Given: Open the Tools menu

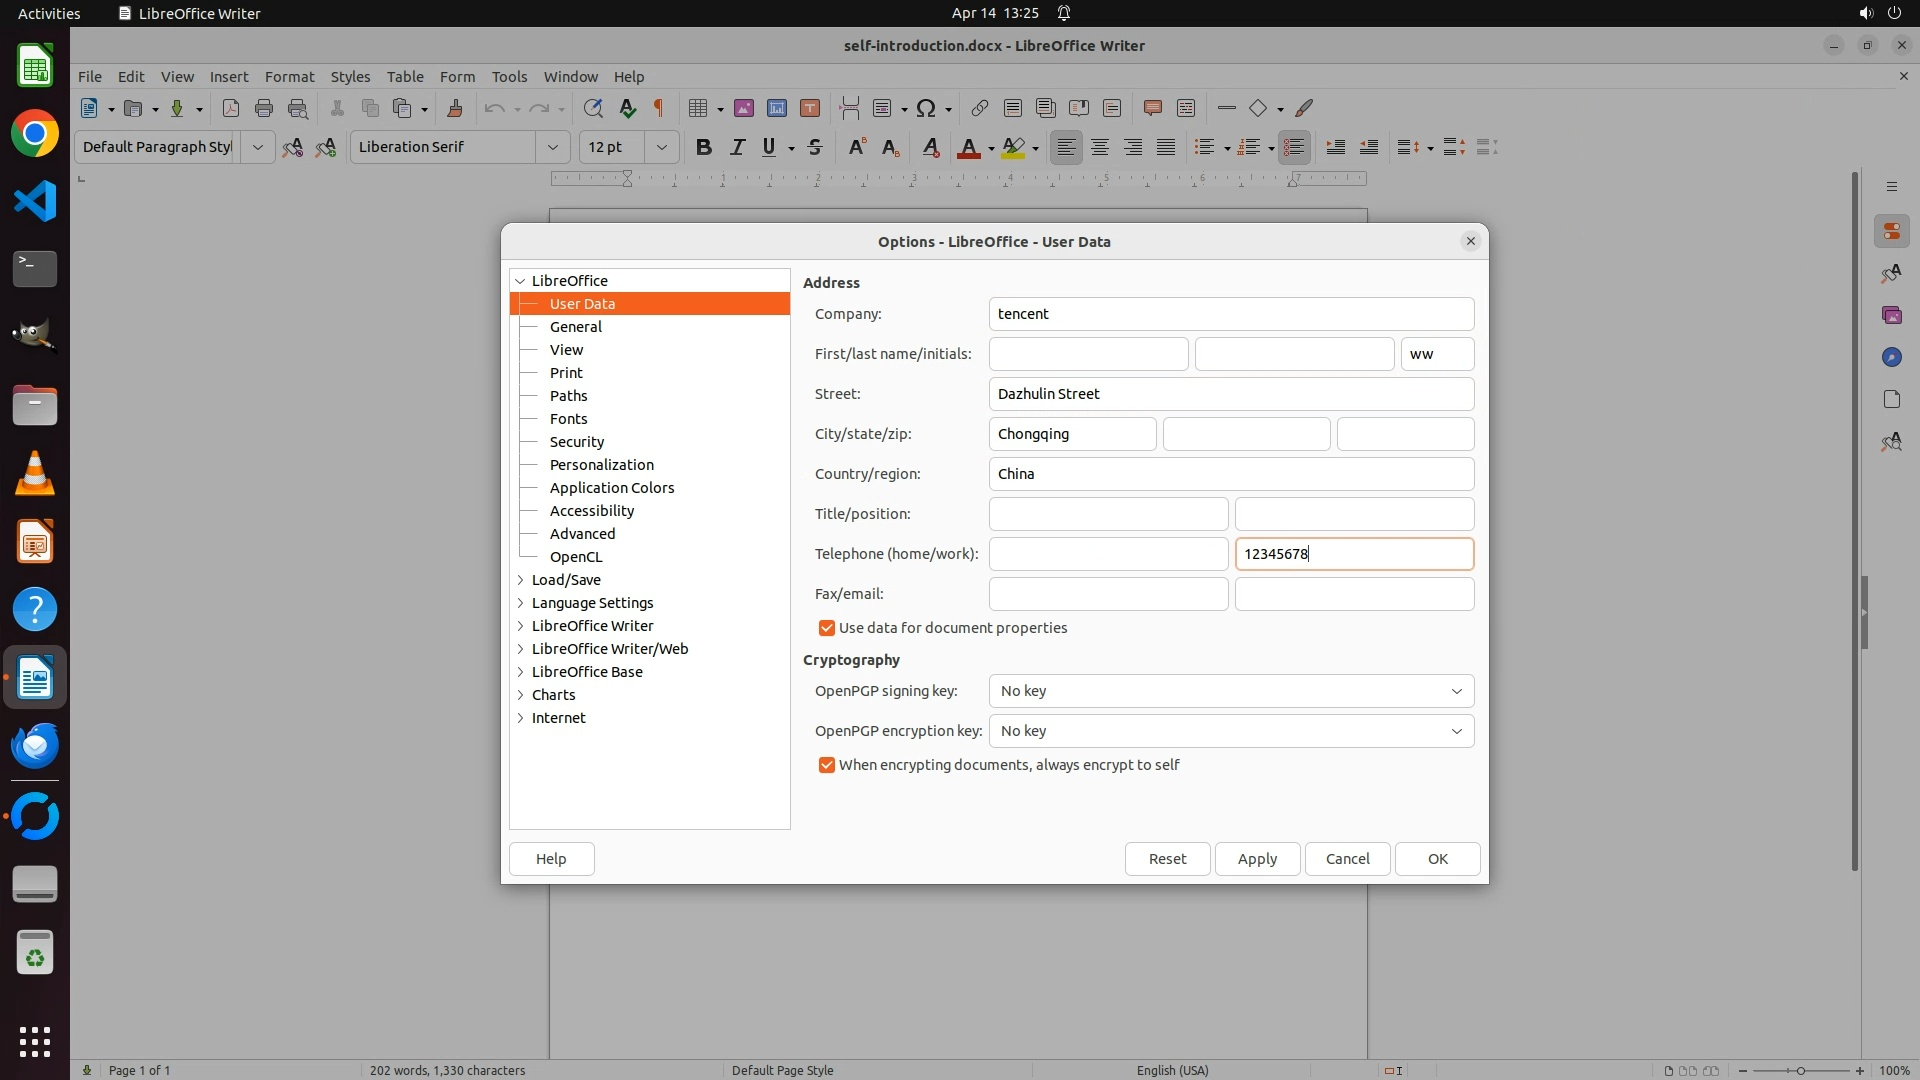Looking at the screenshot, I should pyautogui.click(x=509, y=76).
